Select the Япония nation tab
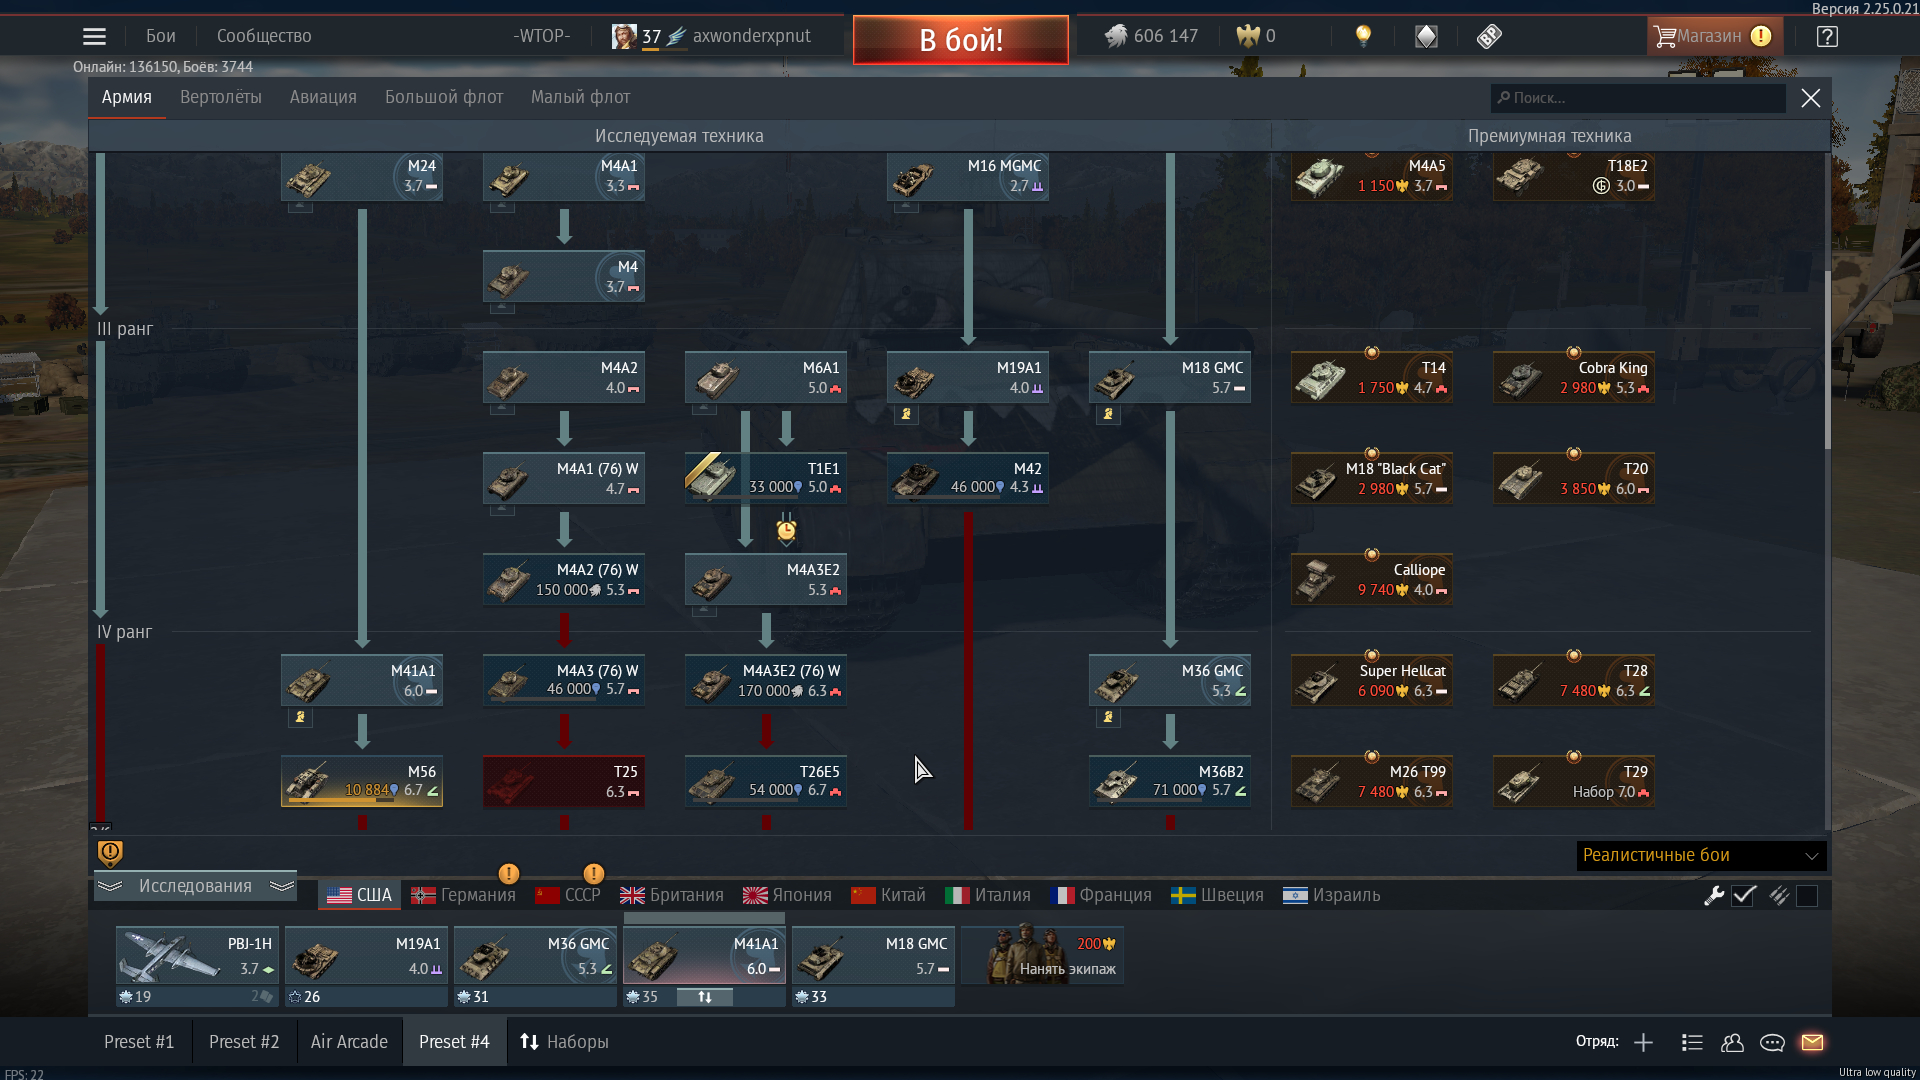The width and height of the screenshot is (1920, 1080). [x=787, y=896]
